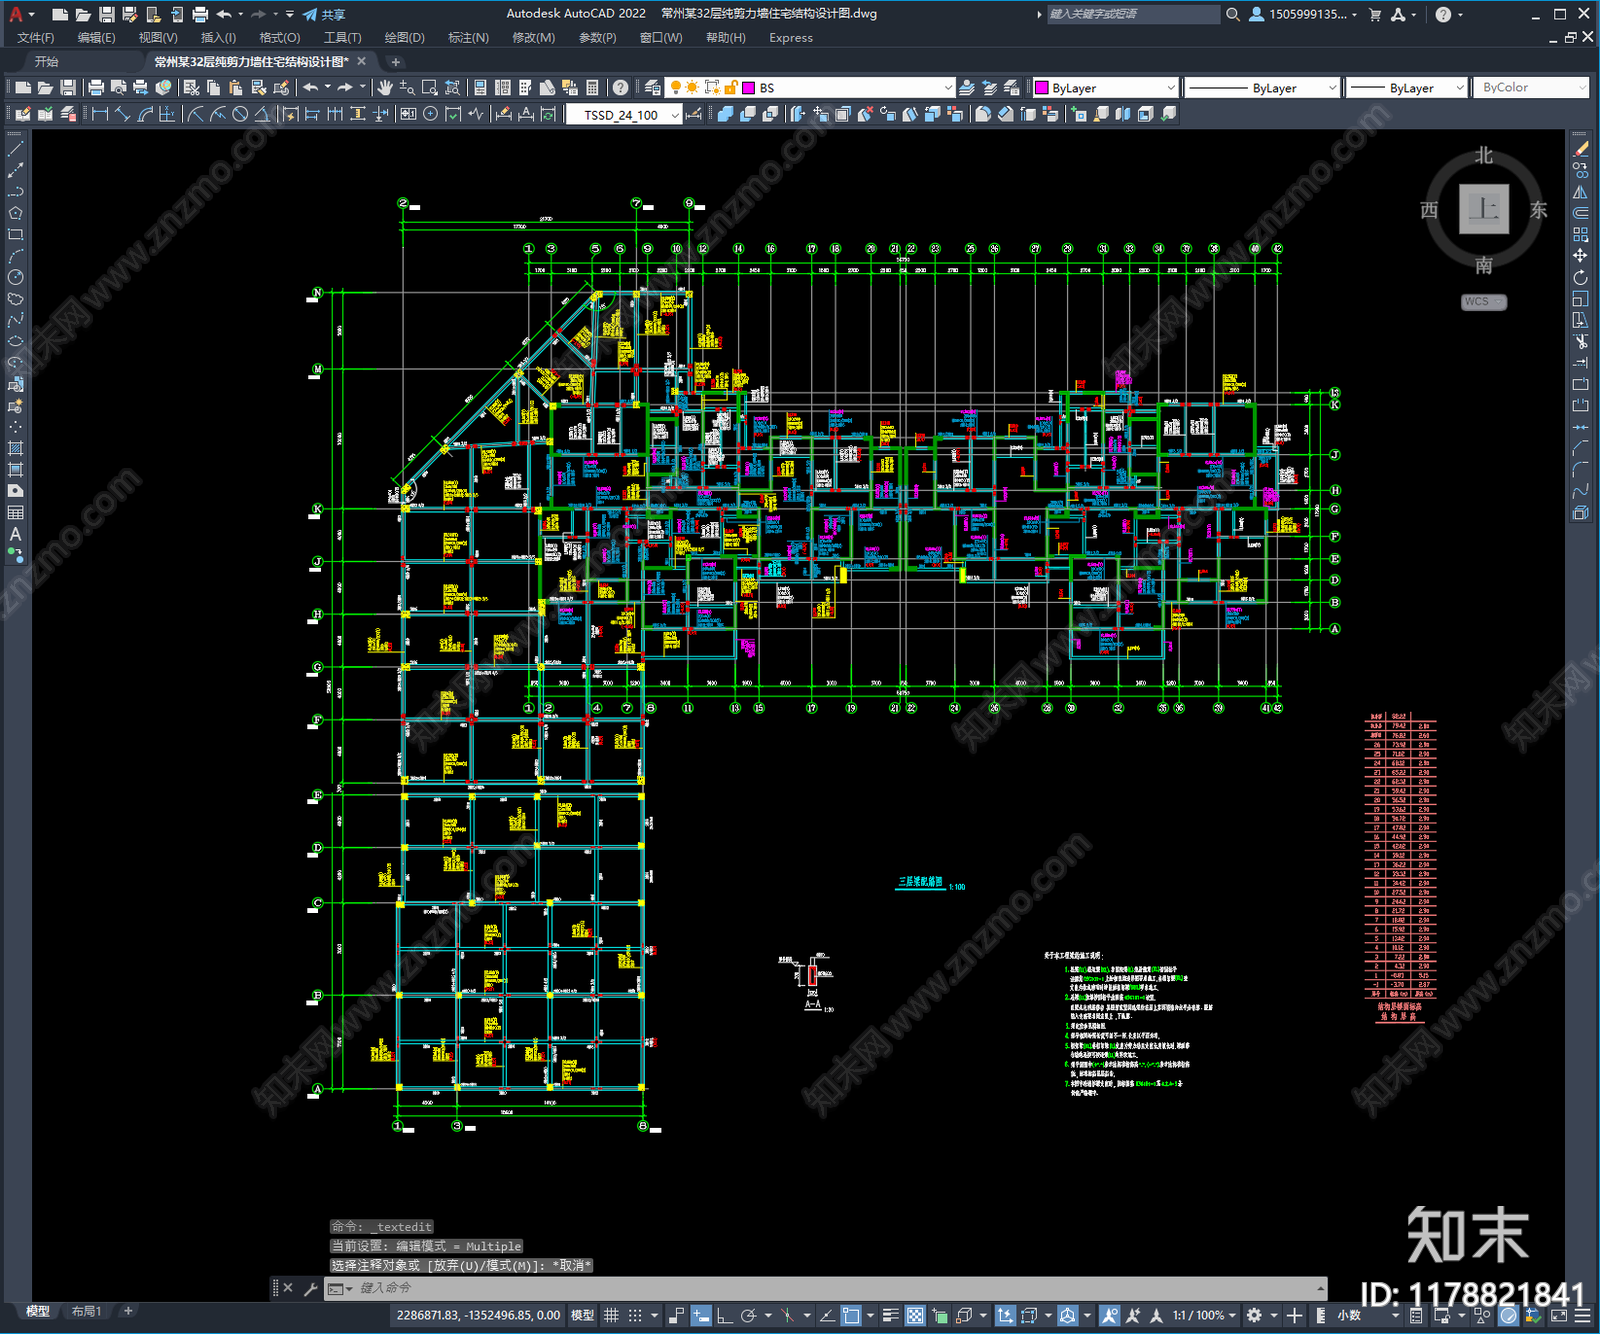The height and width of the screenshot is (1334, 1600).
Task: Toggle polar tracking in status bar
Action: pyautogui.click(x=748, y=1315)
